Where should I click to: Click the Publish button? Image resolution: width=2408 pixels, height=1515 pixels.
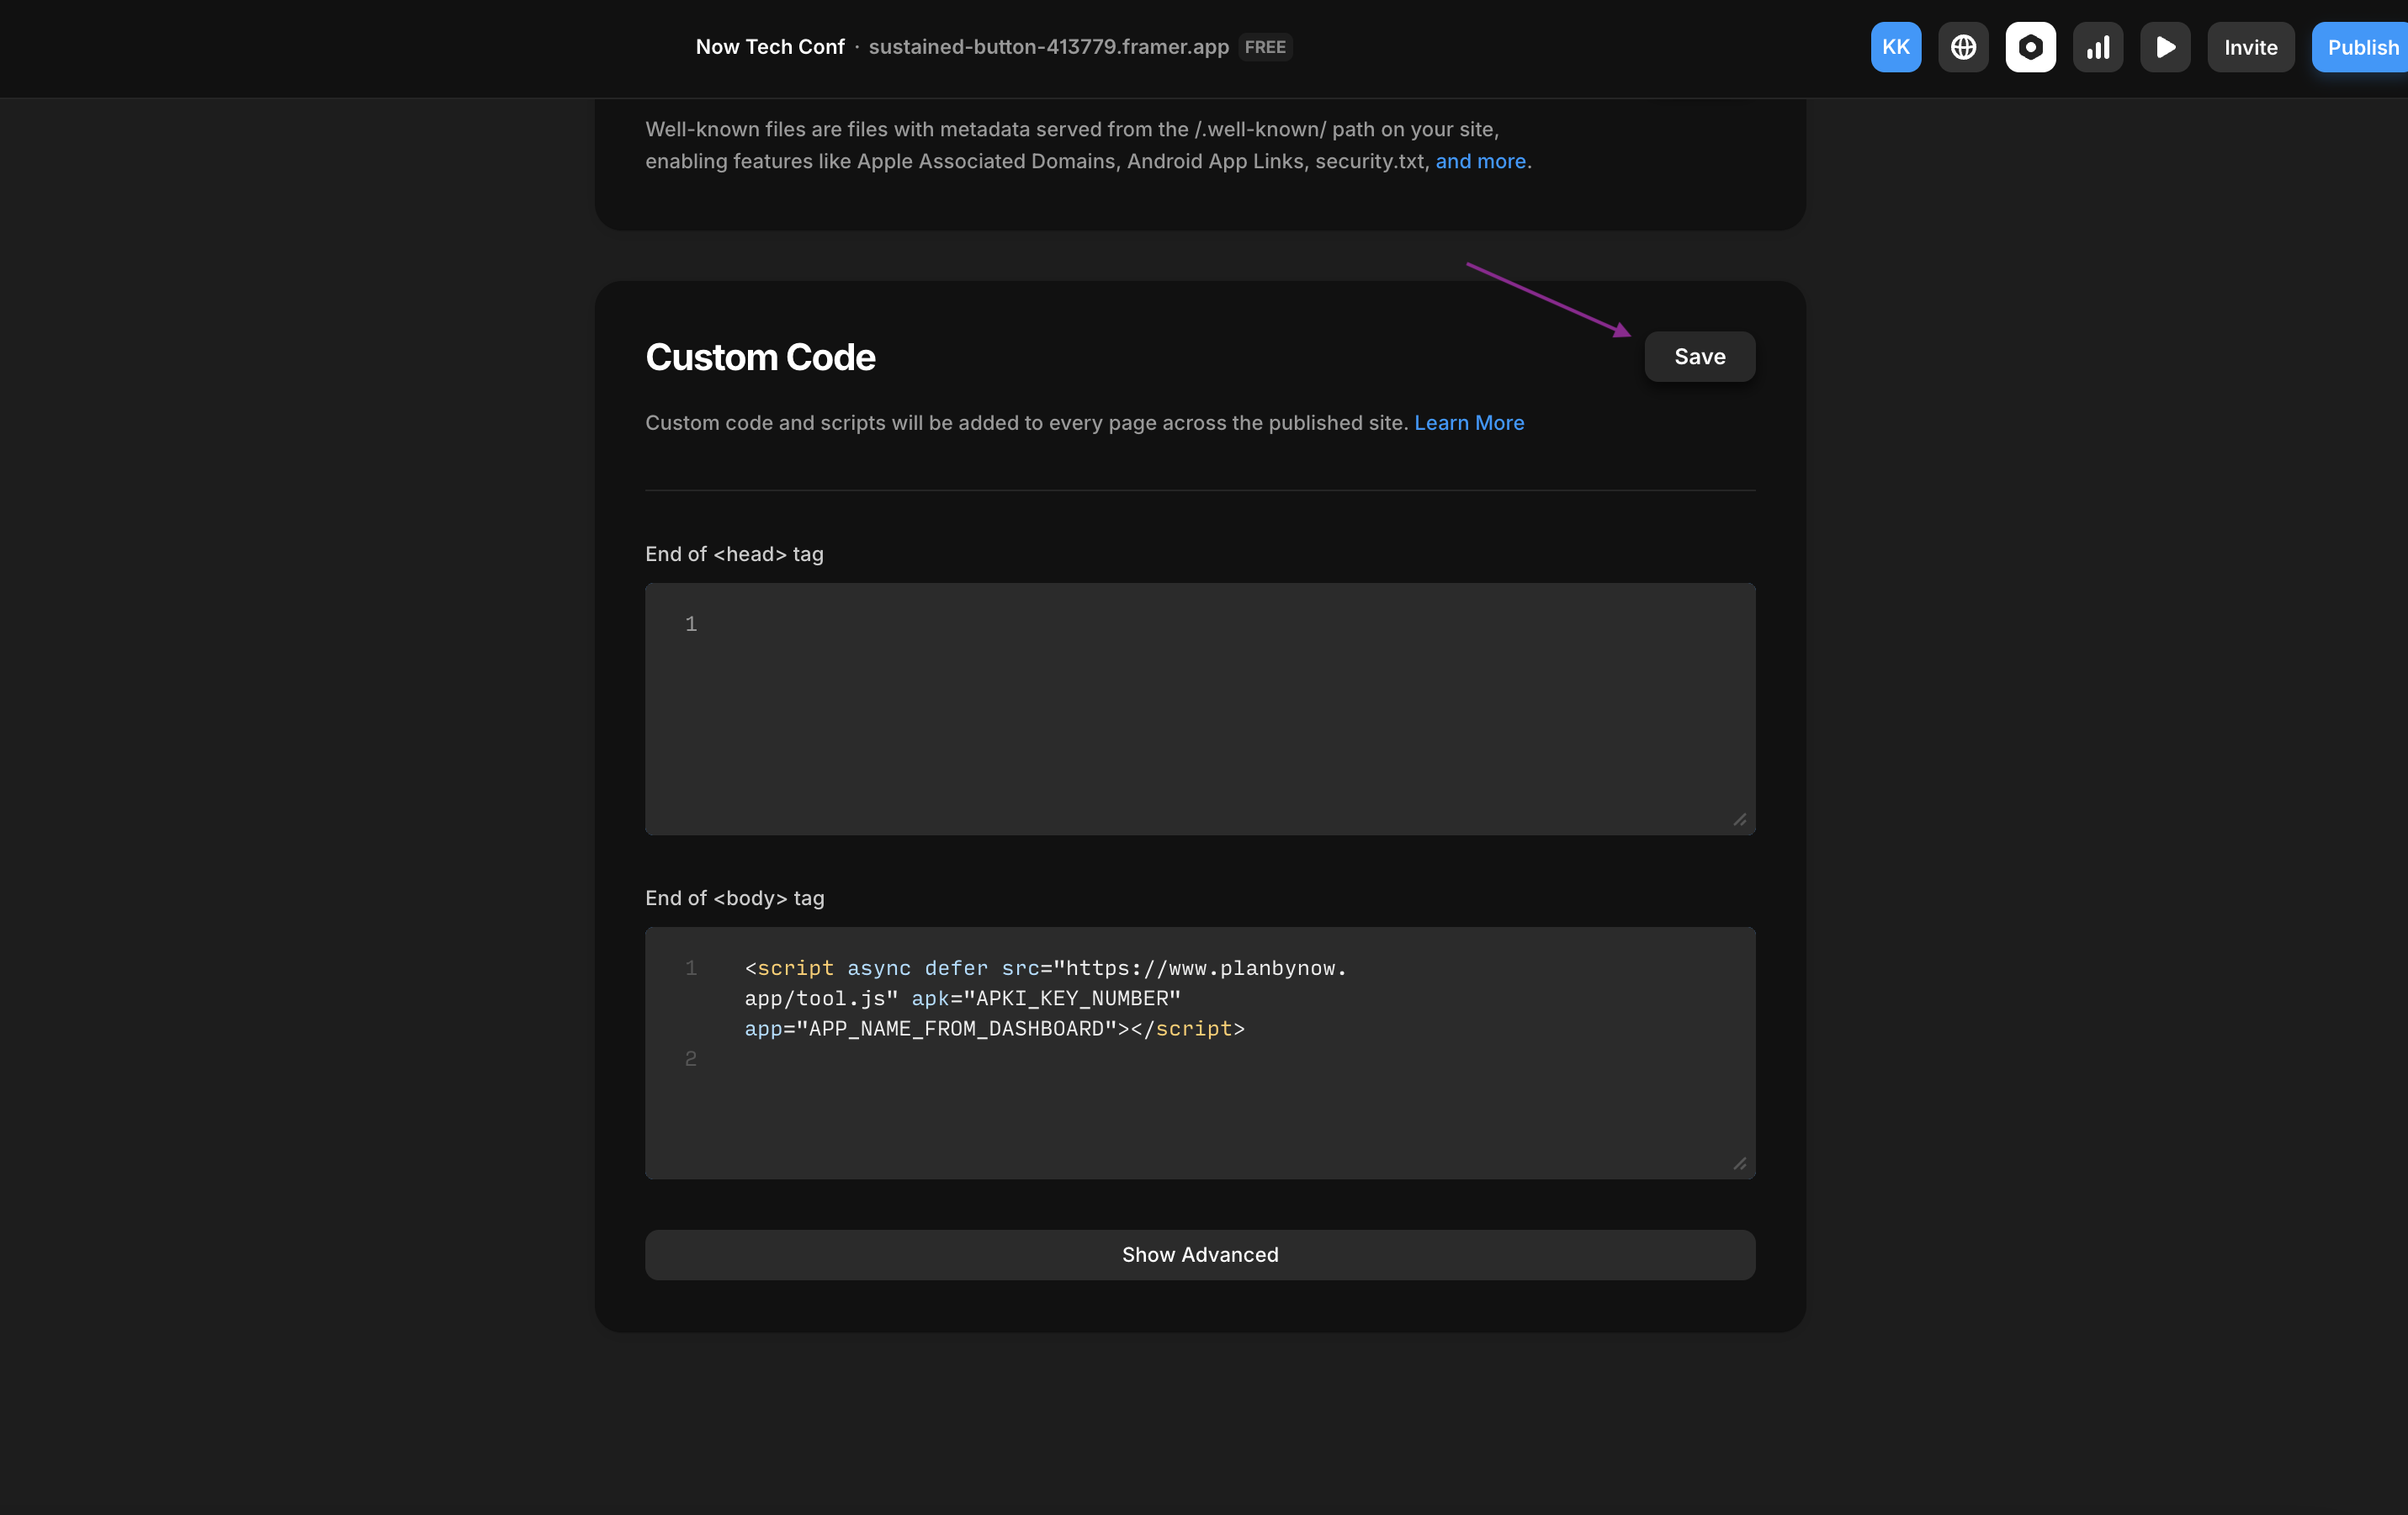(x=2360, y=47)
